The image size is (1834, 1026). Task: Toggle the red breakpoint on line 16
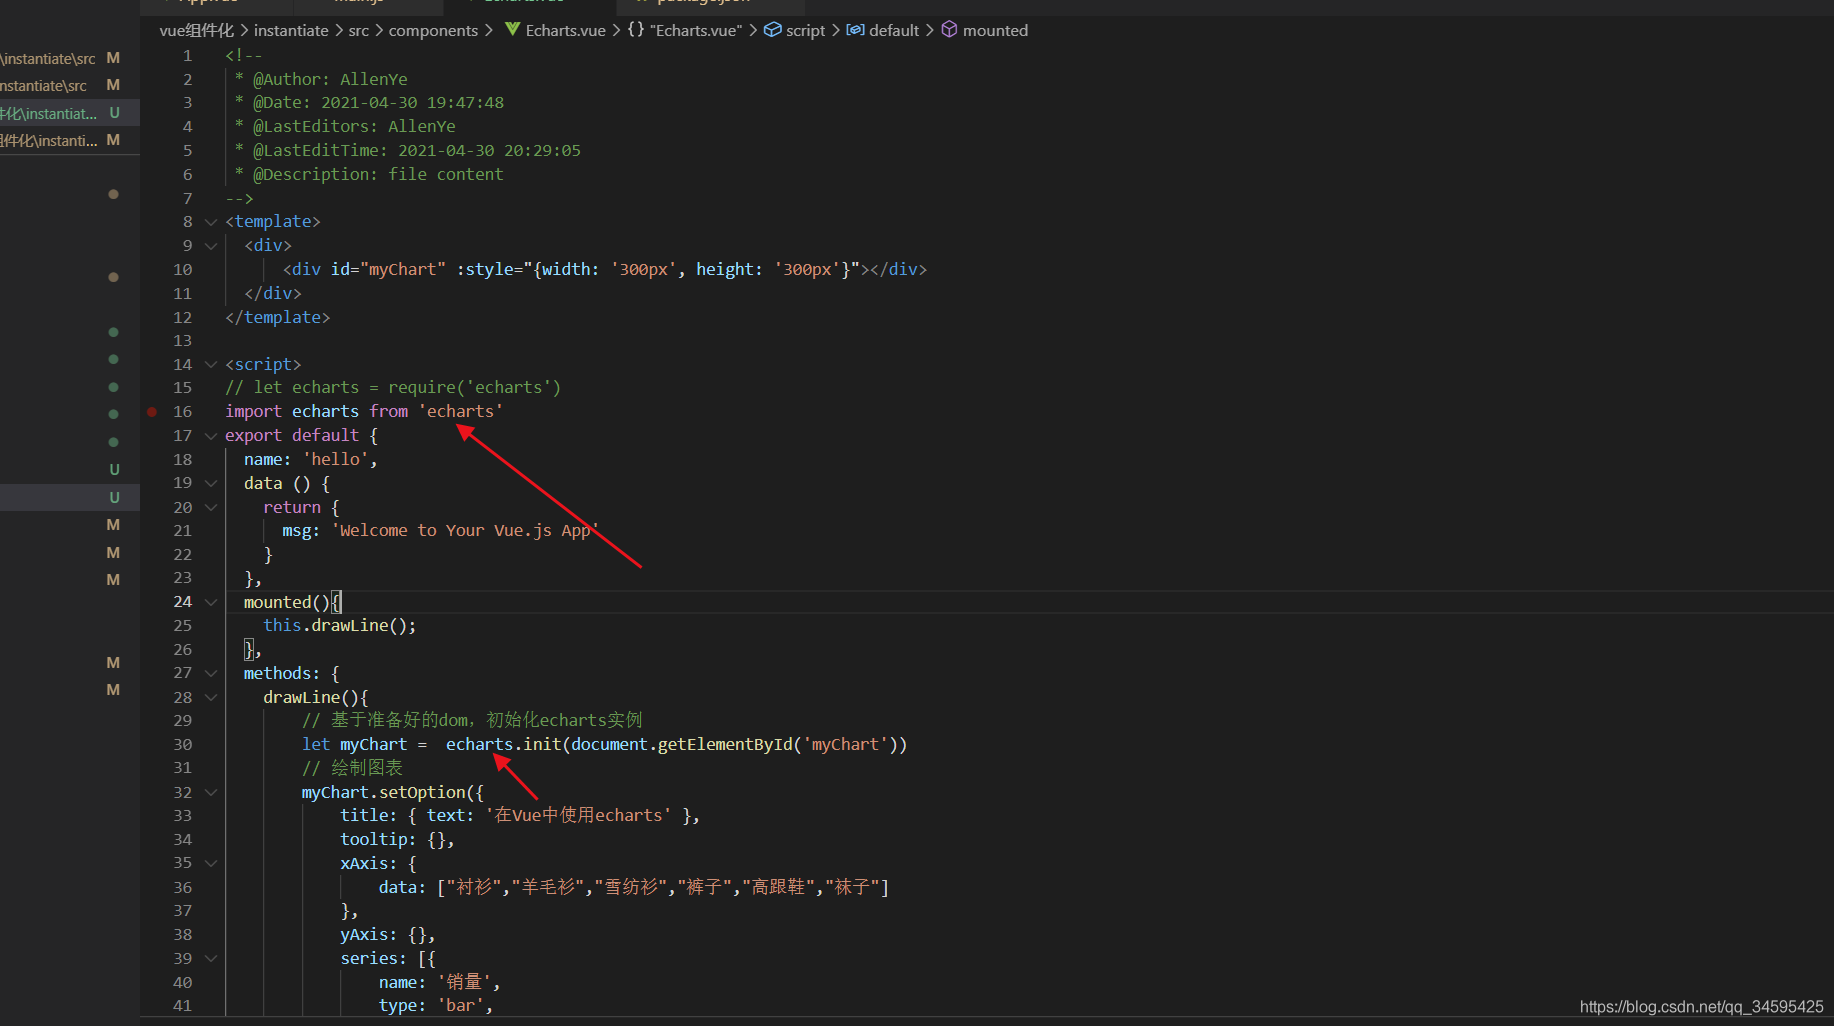point(152,411)
